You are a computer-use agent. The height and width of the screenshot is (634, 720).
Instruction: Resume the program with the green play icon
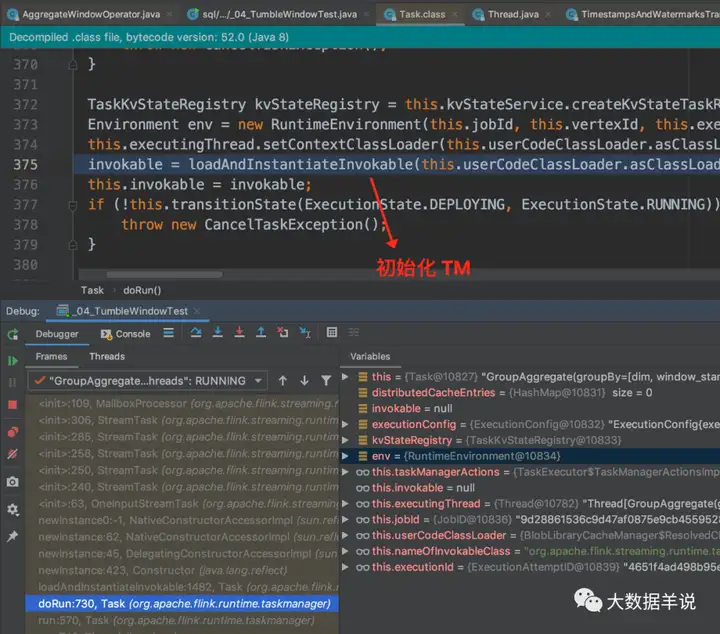point(13,360)
